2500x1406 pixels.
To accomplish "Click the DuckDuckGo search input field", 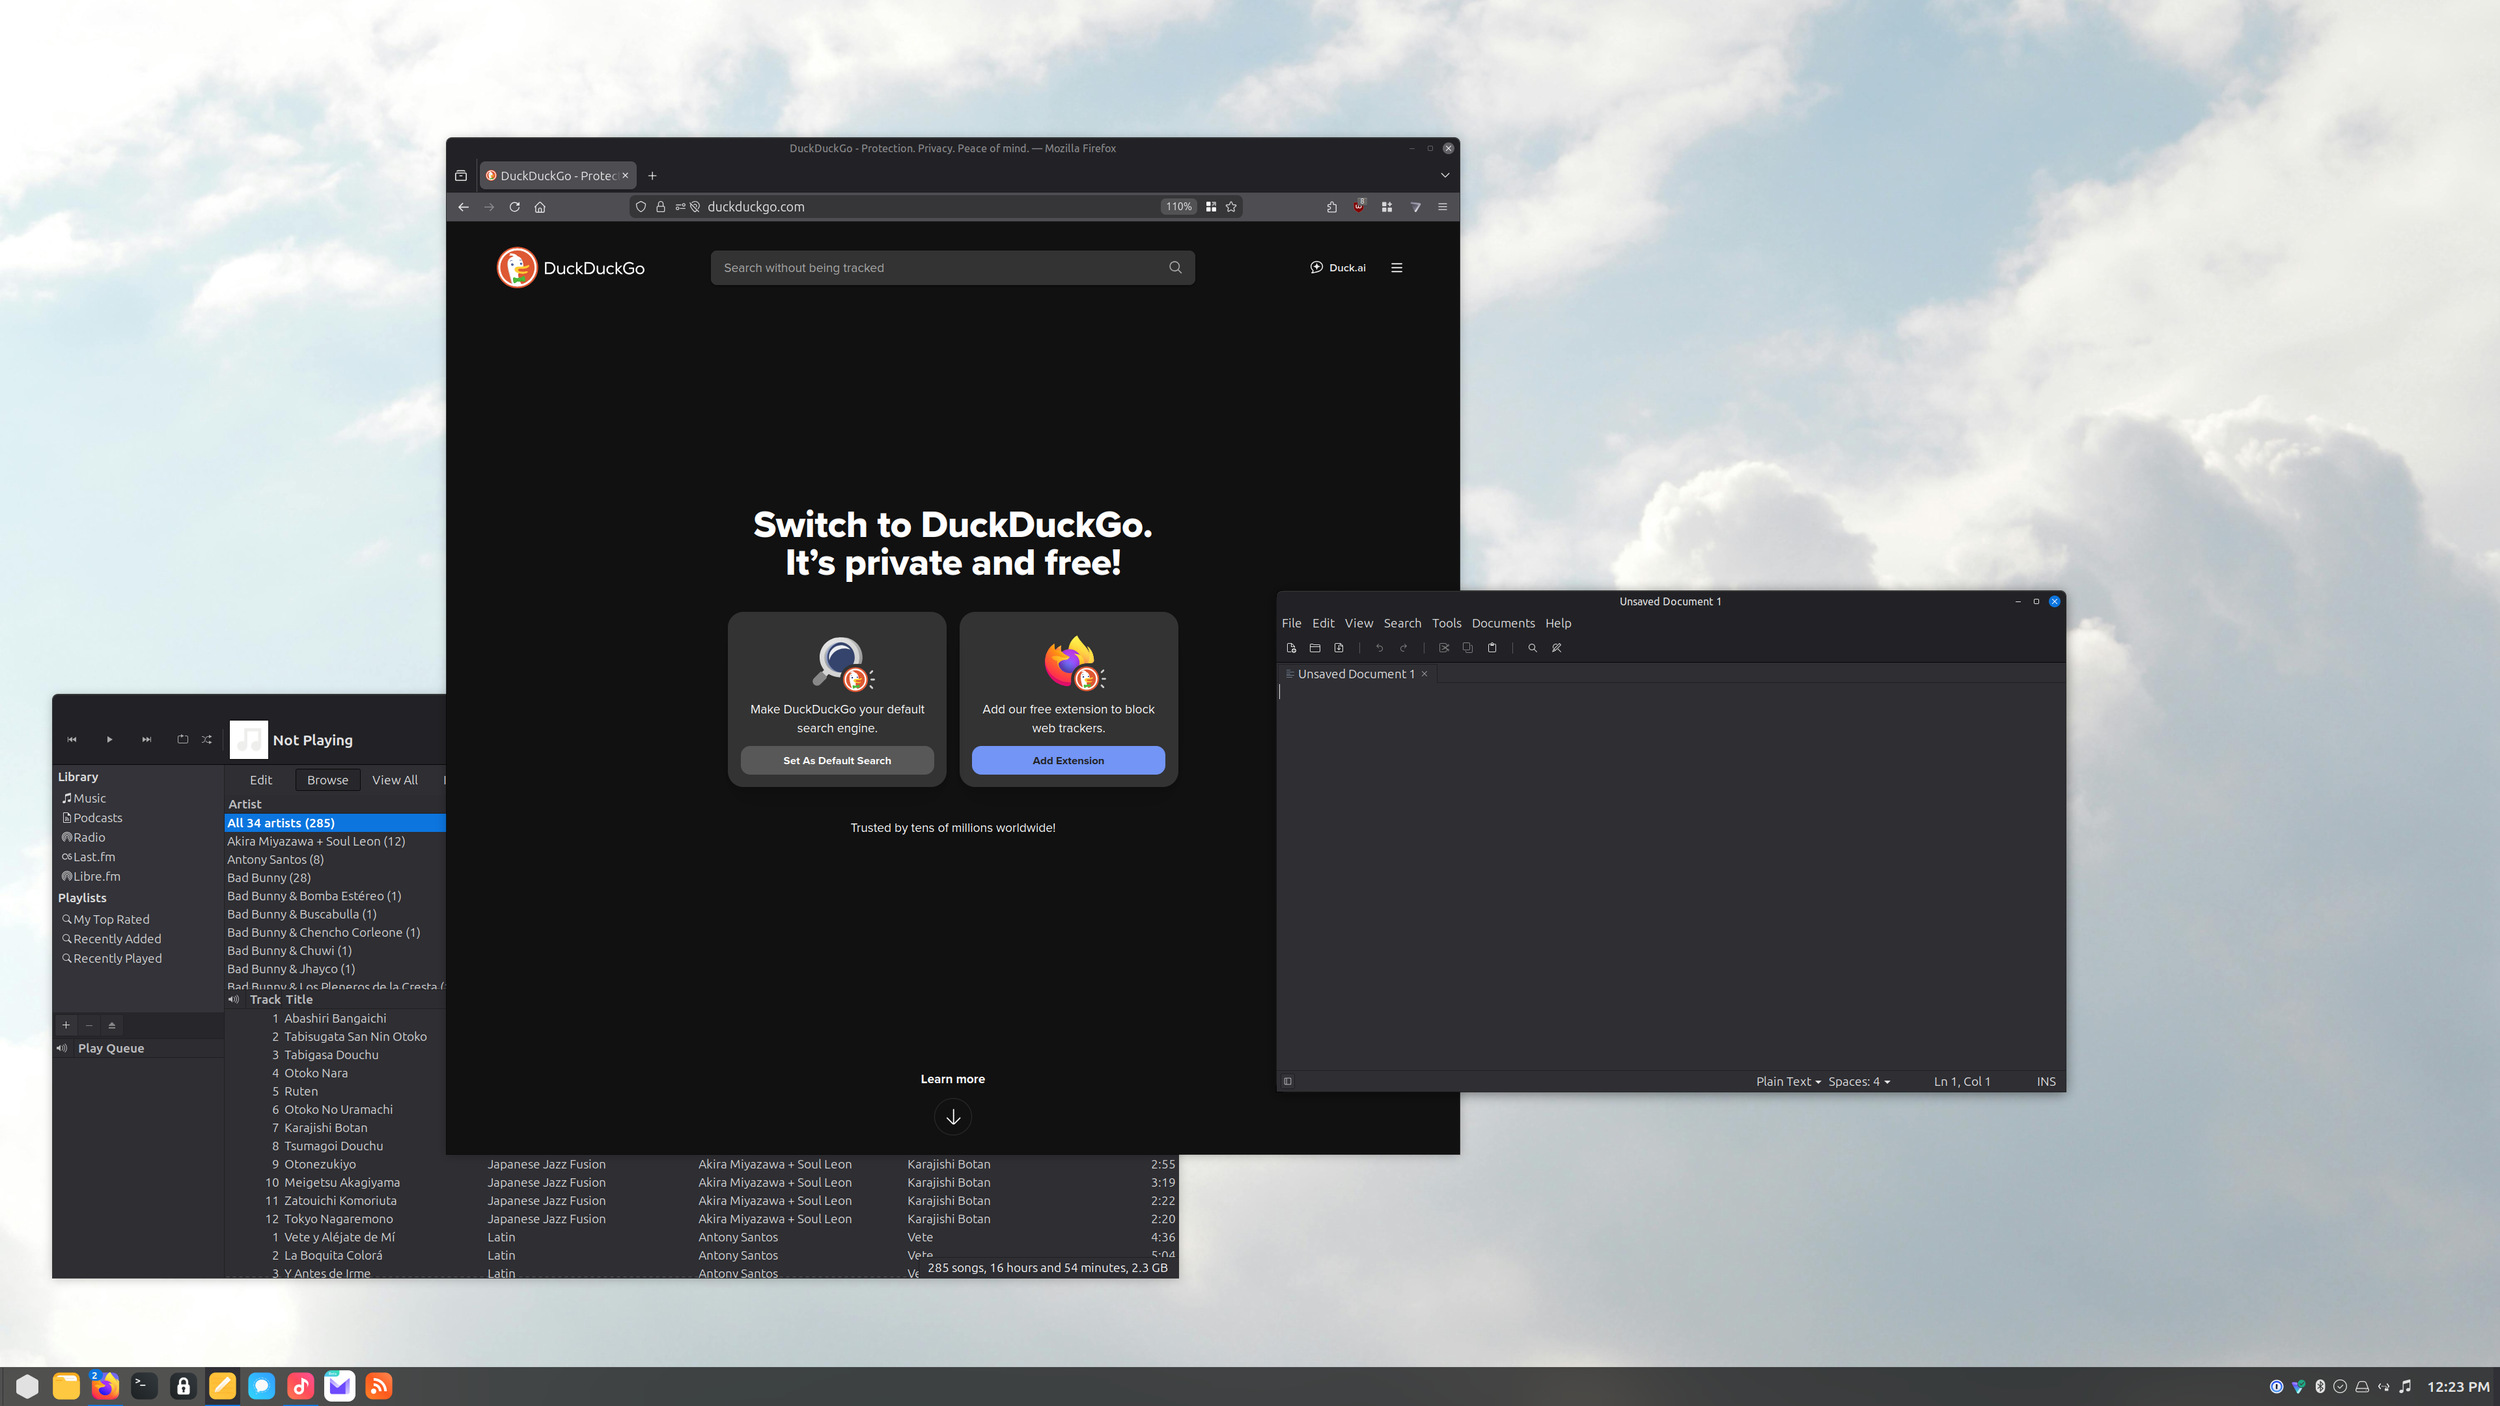I will pos(940,268).
